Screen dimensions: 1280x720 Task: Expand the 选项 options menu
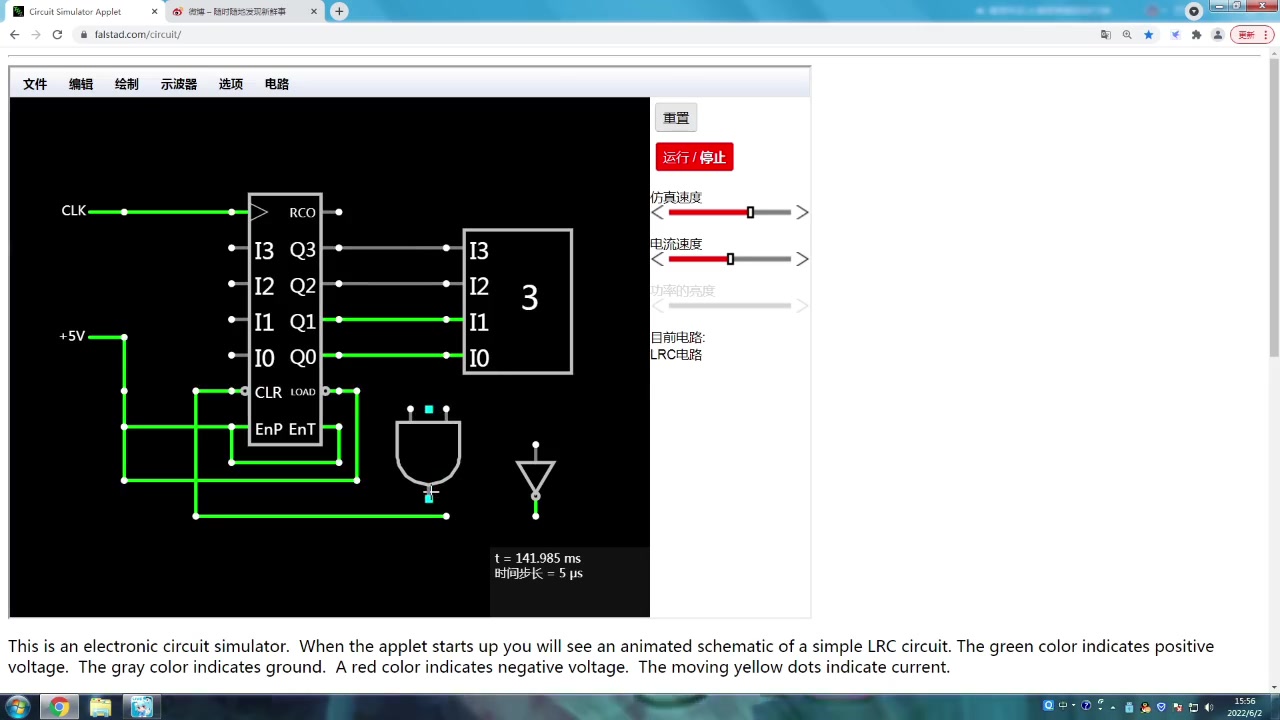231,84
